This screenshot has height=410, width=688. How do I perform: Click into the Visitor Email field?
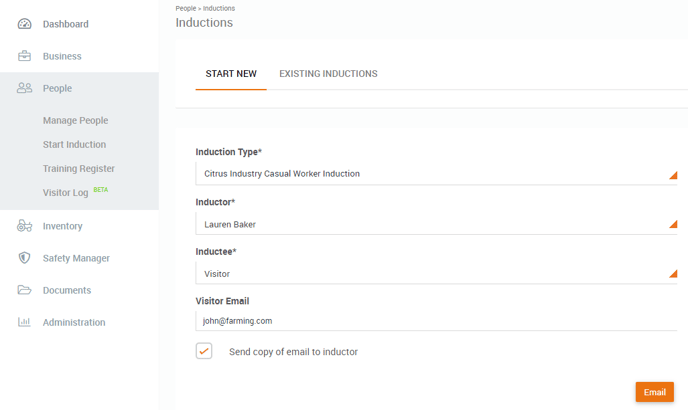pos(436,321)
